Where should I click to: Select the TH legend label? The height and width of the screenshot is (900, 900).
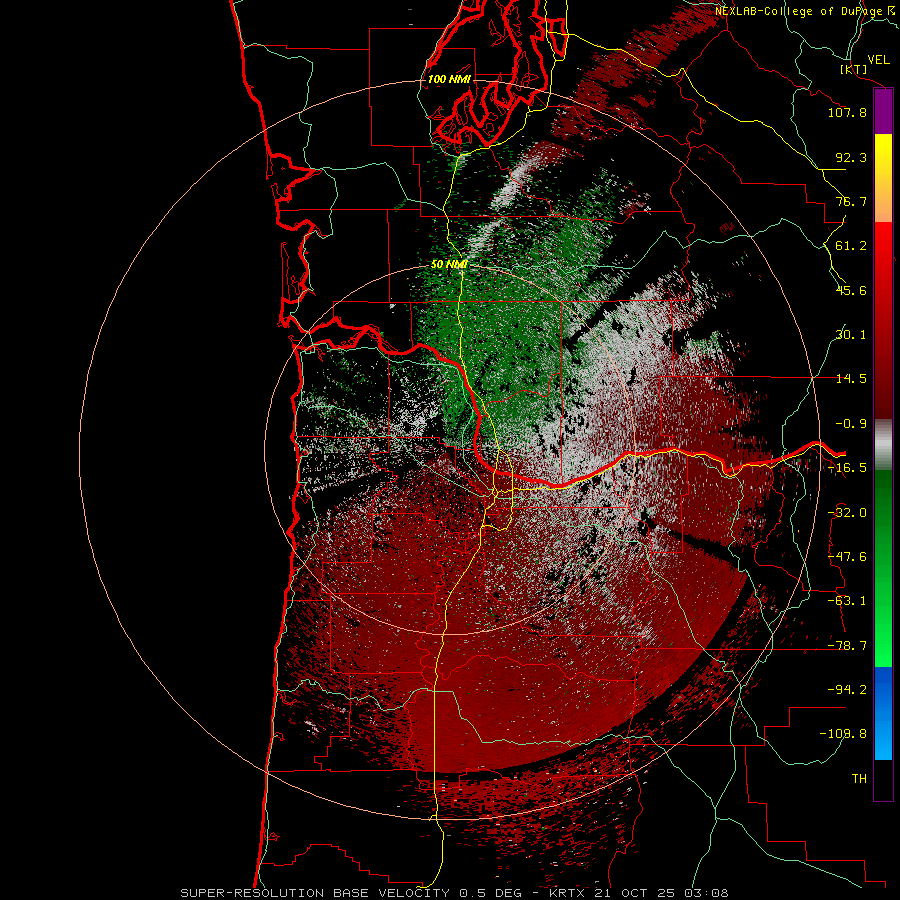pyautogui.click(x=859, y=779)
